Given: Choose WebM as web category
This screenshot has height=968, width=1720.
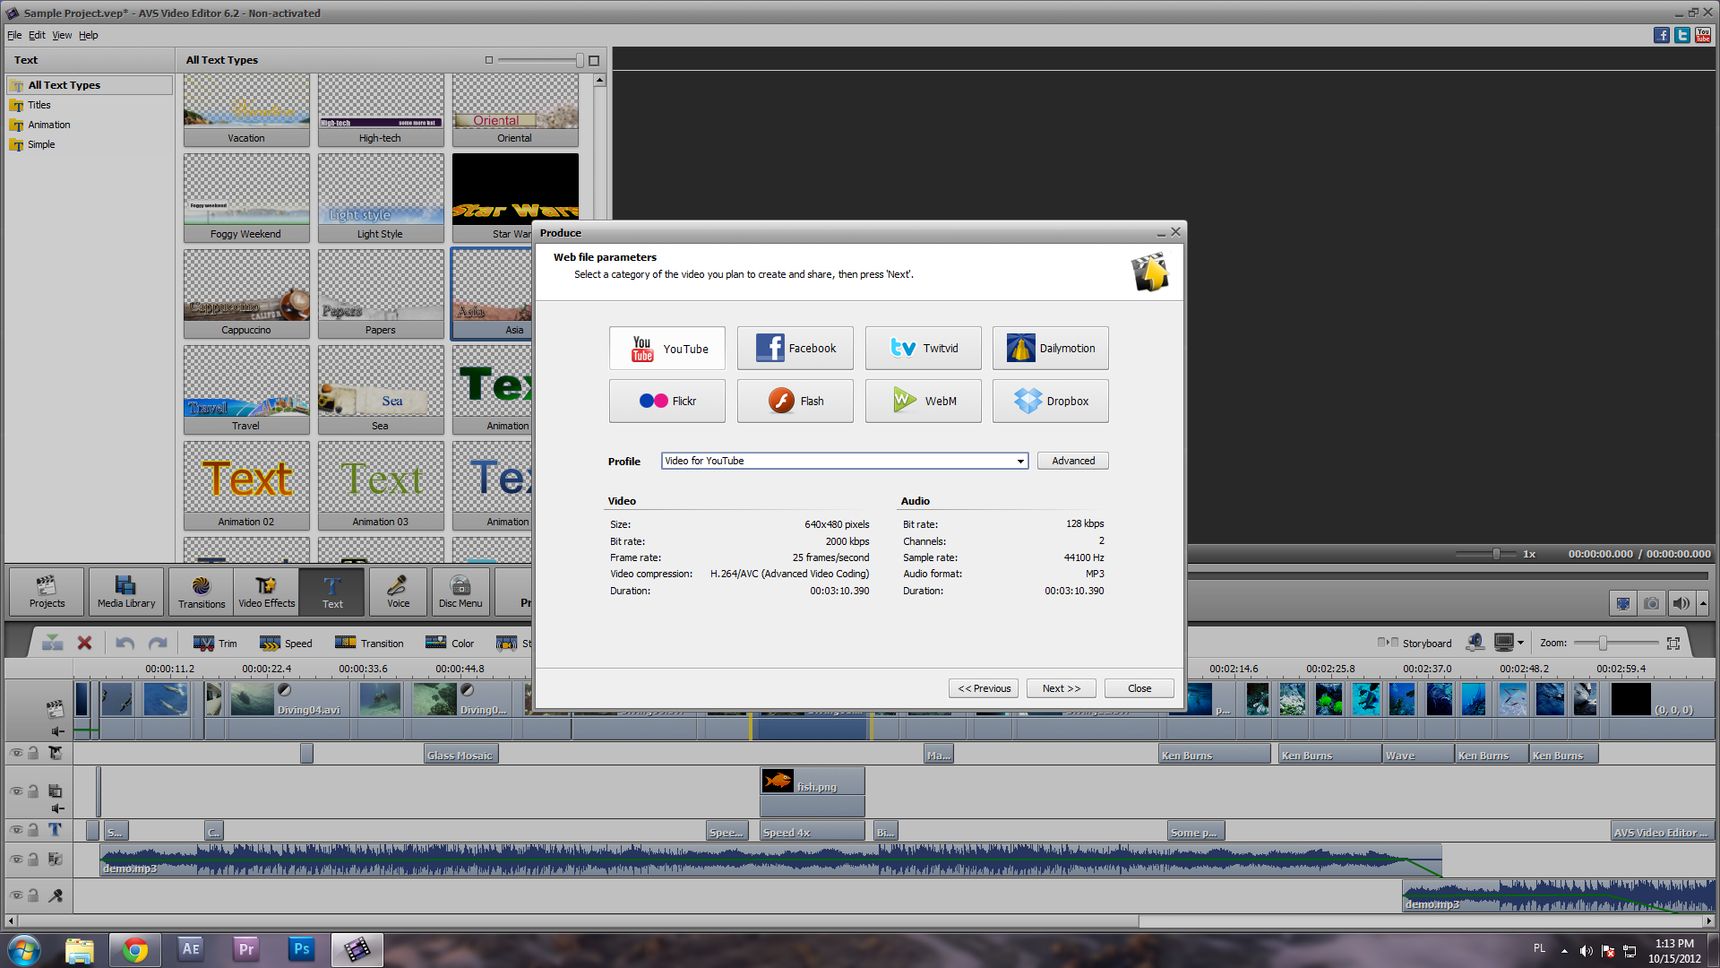Looking at the screenshot, I should 923,401.
